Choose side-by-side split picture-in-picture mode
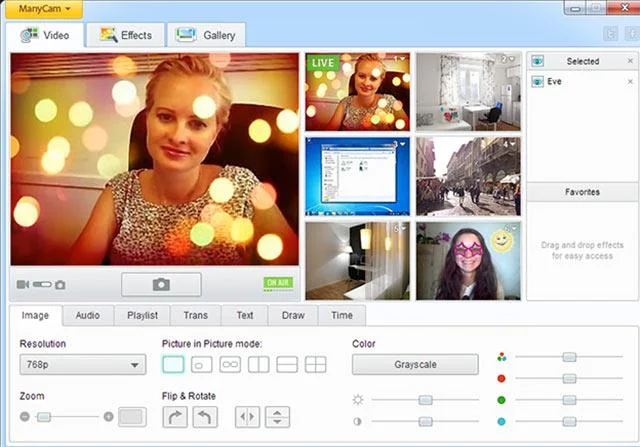640x447 pixels. [x=258, y=365]
